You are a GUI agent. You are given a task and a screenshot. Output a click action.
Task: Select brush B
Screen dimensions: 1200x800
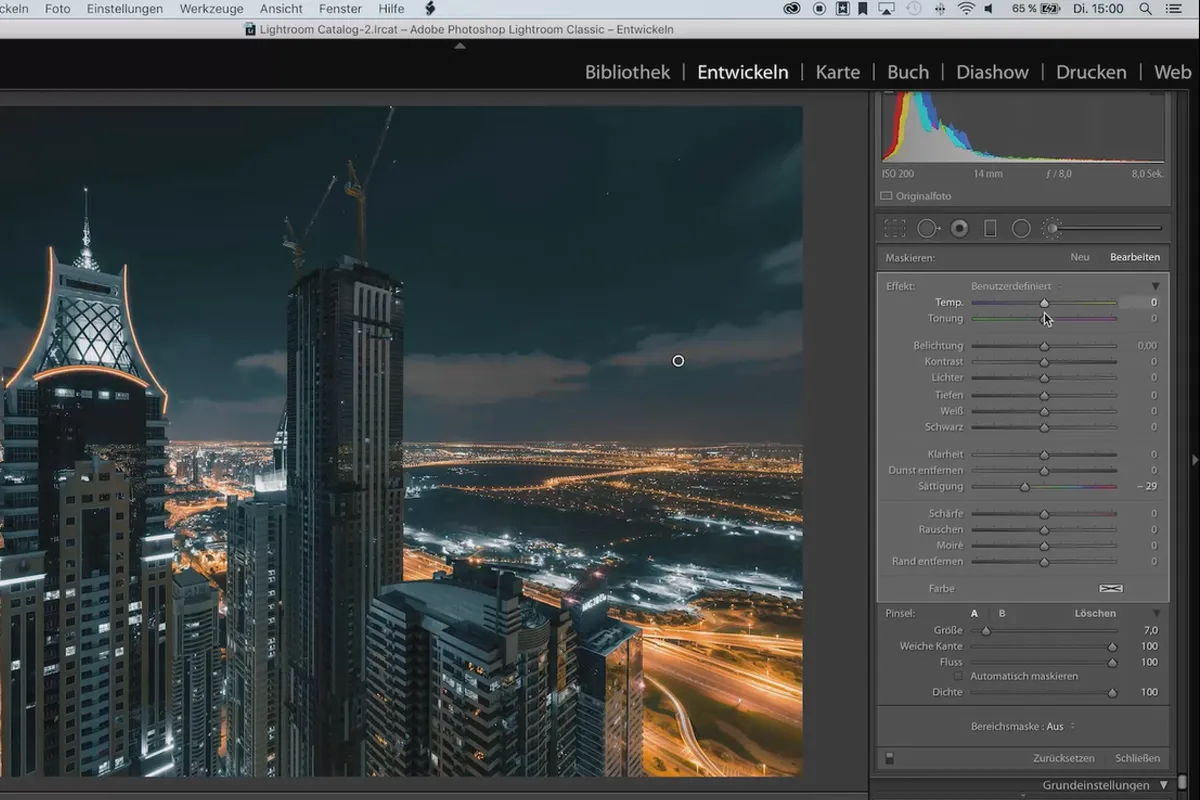click(x=1002, y=613)
